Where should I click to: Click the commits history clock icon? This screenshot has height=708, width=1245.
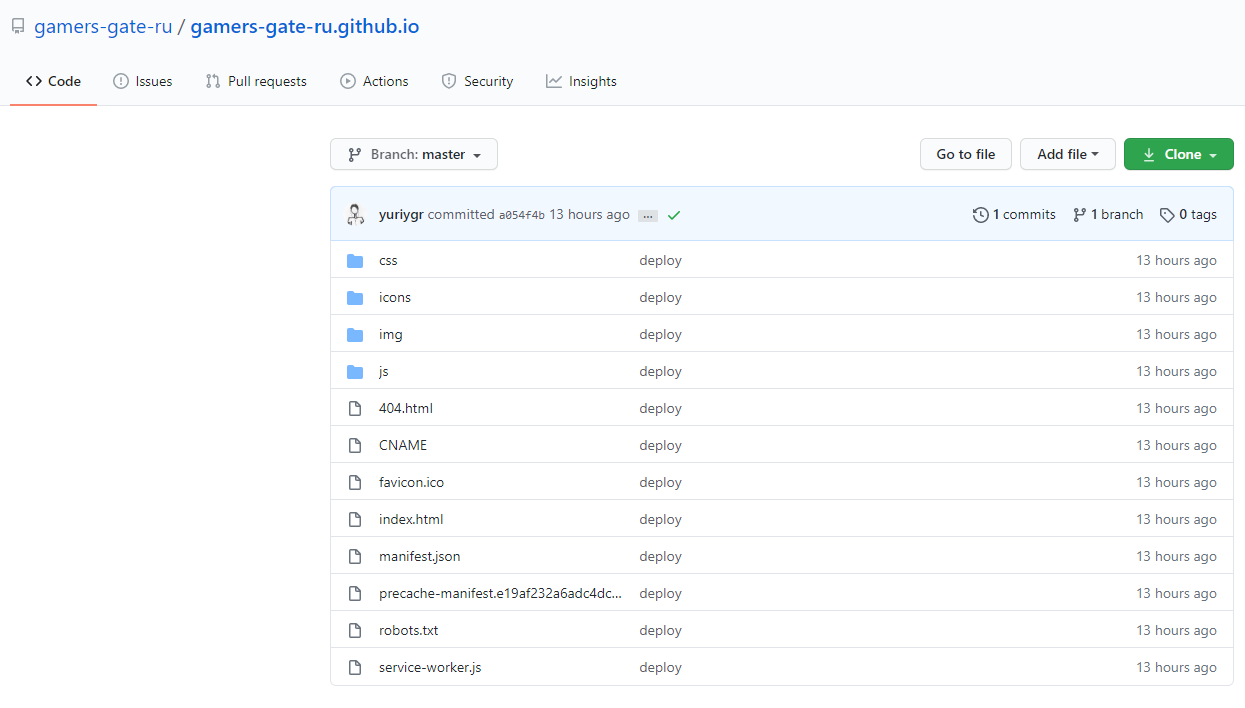tap(980, 215)
